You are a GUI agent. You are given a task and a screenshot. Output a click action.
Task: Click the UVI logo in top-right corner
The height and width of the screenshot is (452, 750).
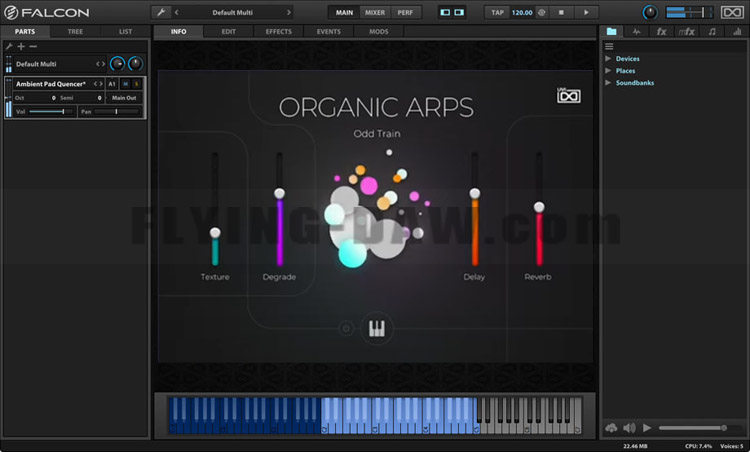point(732,12)
